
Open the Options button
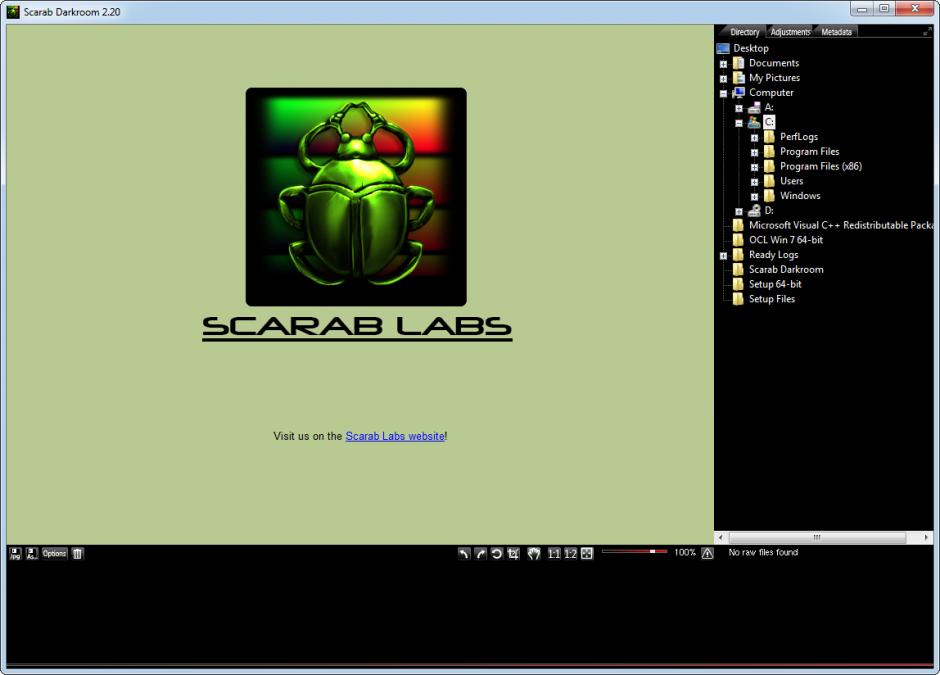54,553
